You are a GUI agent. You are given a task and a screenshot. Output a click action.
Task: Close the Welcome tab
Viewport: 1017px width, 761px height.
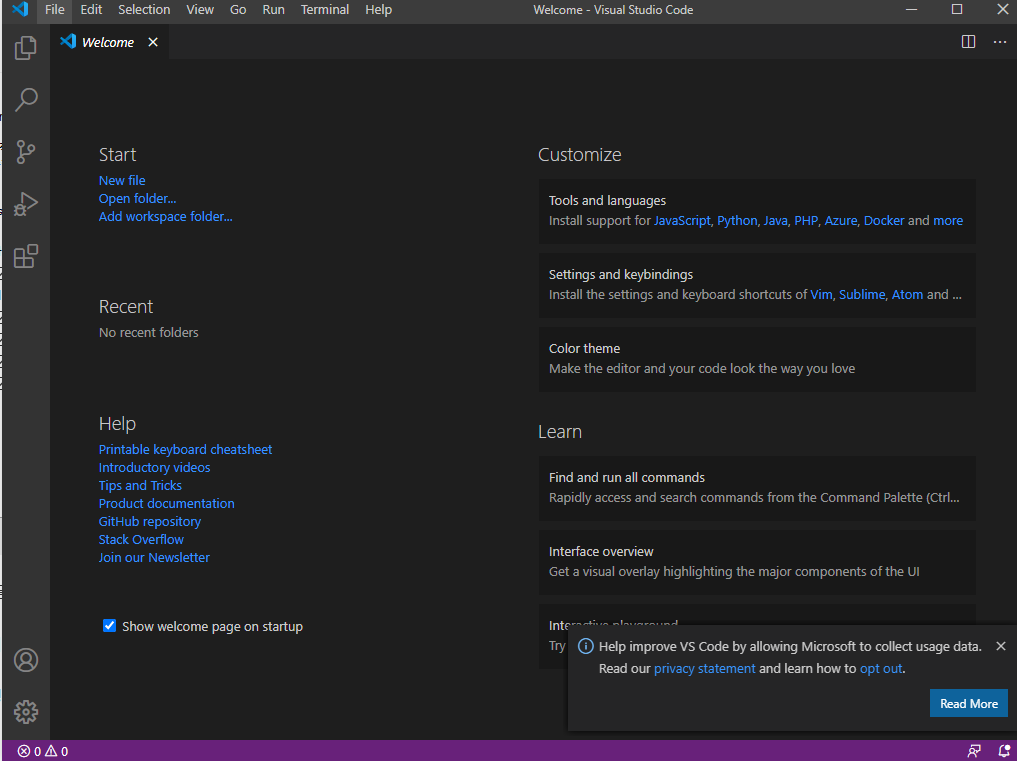(x=153, y=42)
